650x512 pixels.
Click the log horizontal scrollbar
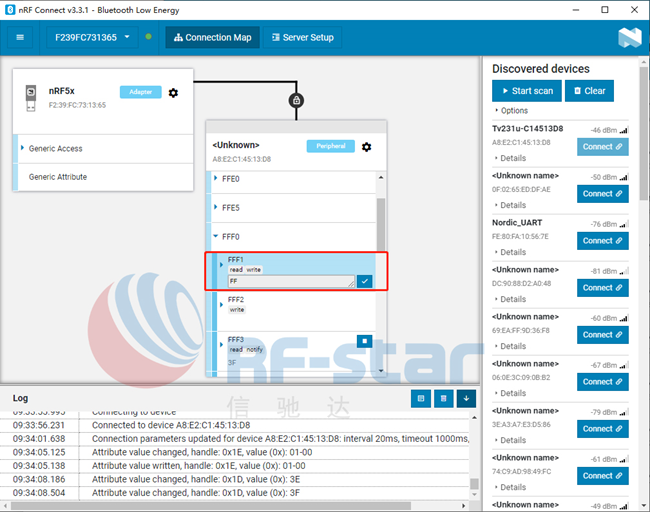pyautogui.click(x=211, y=506)
